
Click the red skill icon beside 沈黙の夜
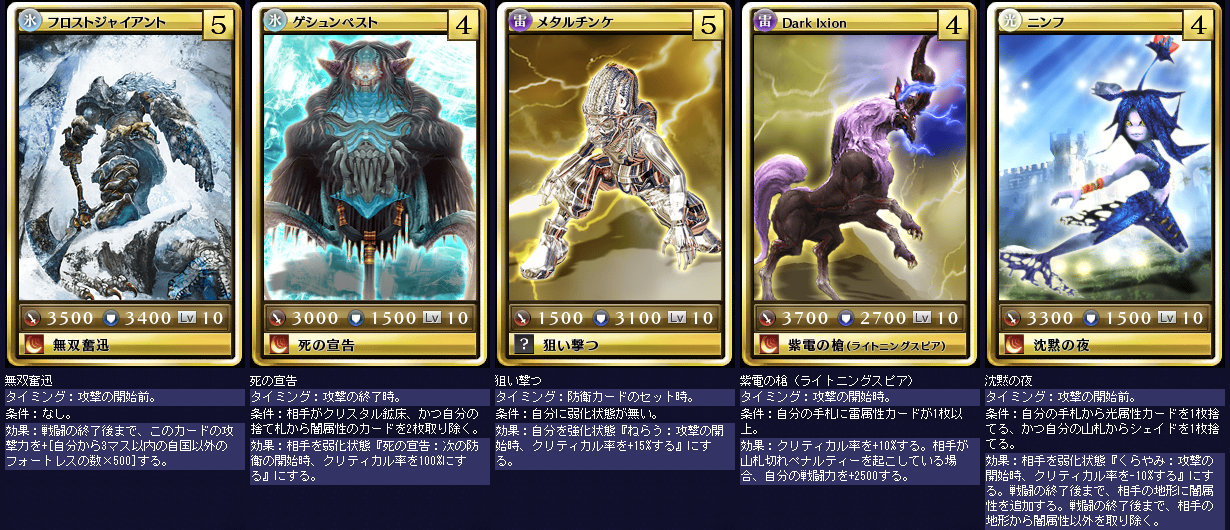click(x=1014, y=344)
